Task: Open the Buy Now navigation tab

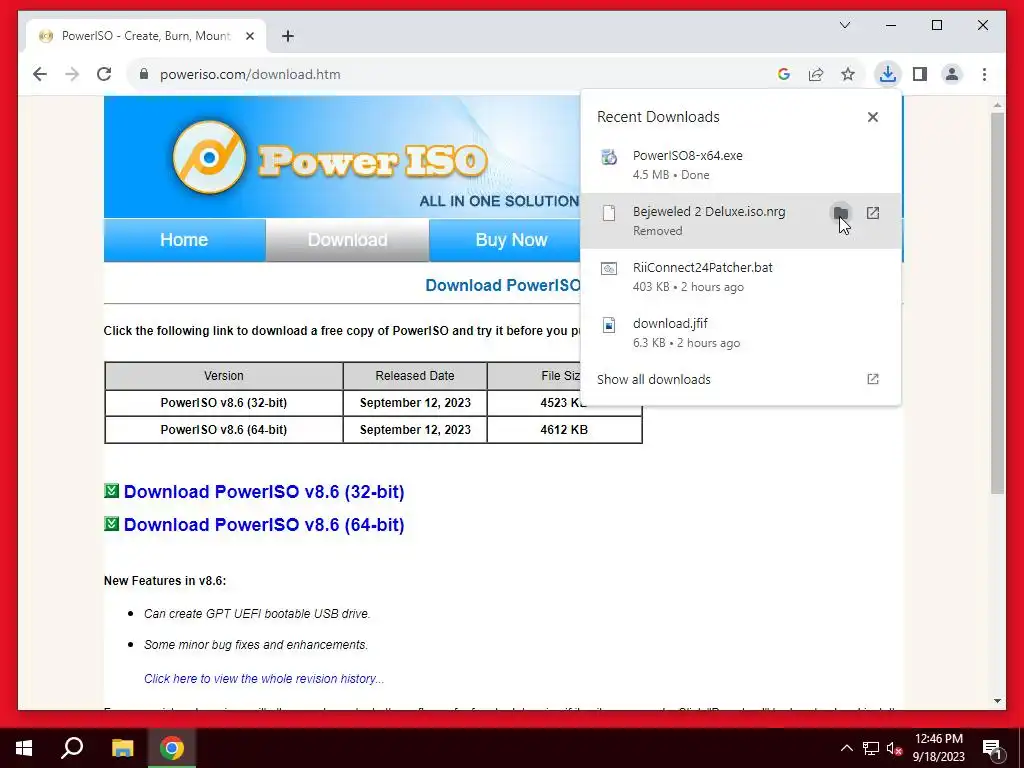Action: coord(511,240)
